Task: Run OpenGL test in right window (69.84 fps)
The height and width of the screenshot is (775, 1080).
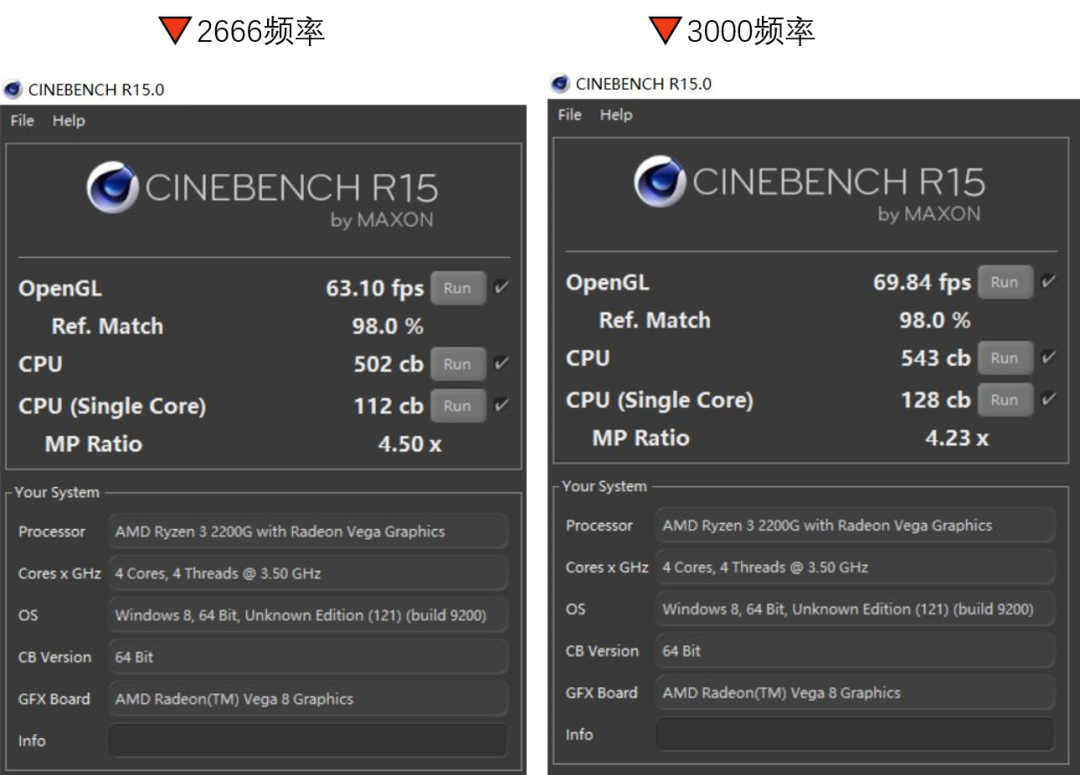Action: (1005, 282)
